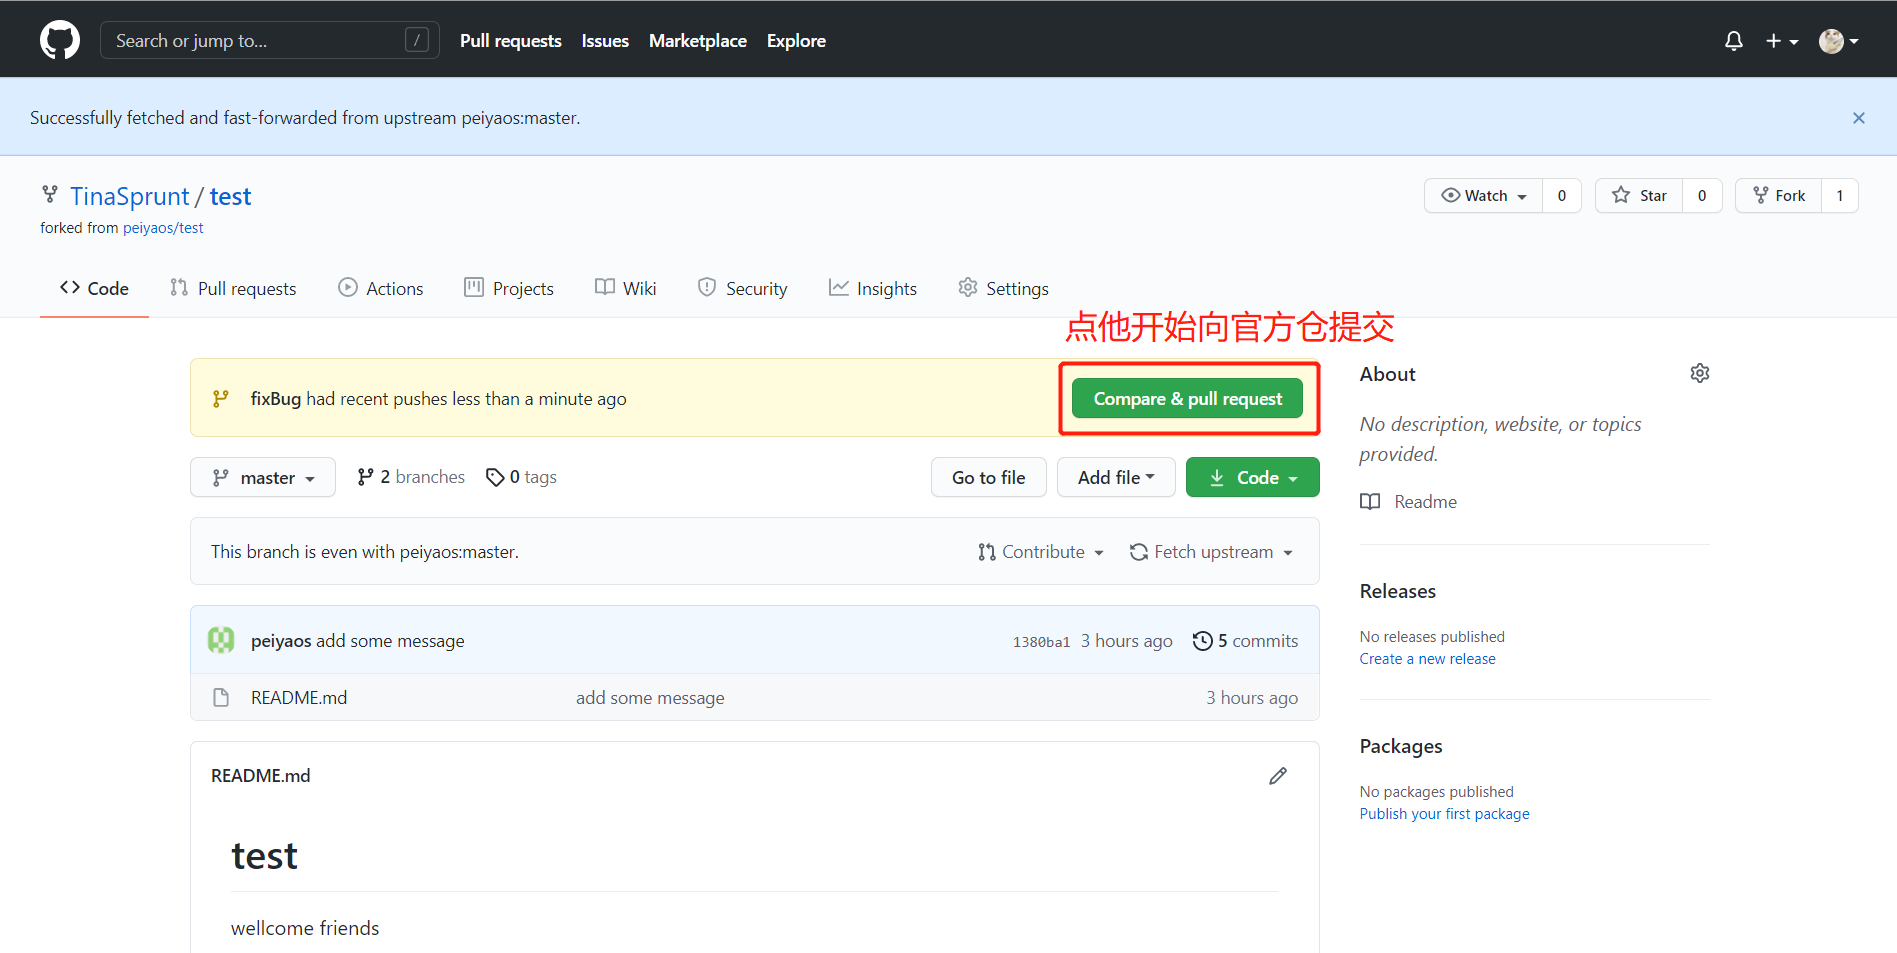Switch to the Settings tab
Screen dimensions: 1897x953
(x=1003, y=288)
